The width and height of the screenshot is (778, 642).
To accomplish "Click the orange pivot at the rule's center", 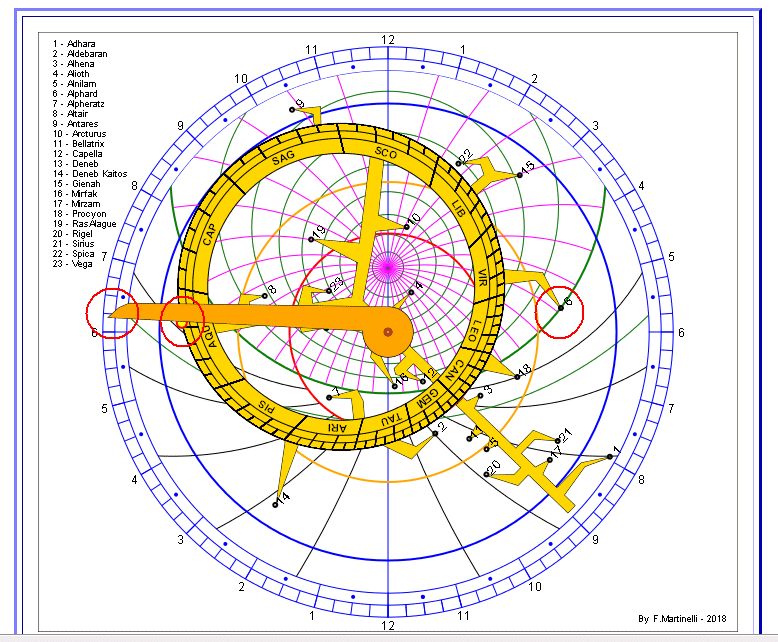I will point(387,332).
